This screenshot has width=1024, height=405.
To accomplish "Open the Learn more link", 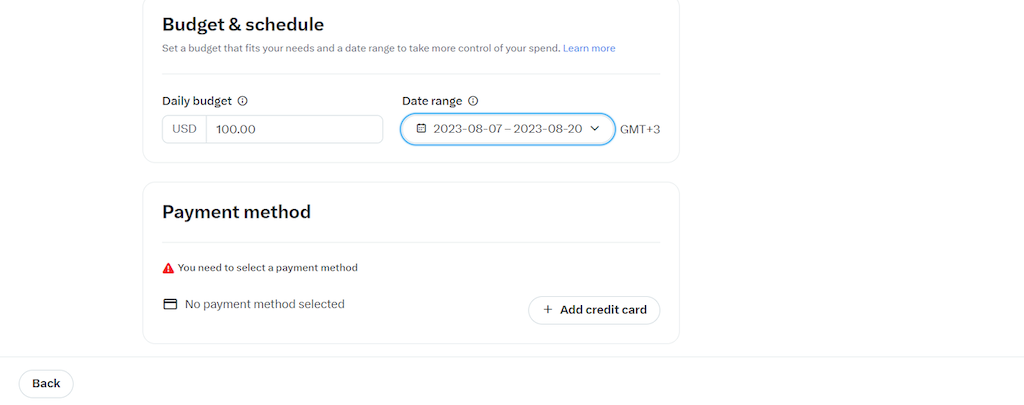I will (589, 48).
